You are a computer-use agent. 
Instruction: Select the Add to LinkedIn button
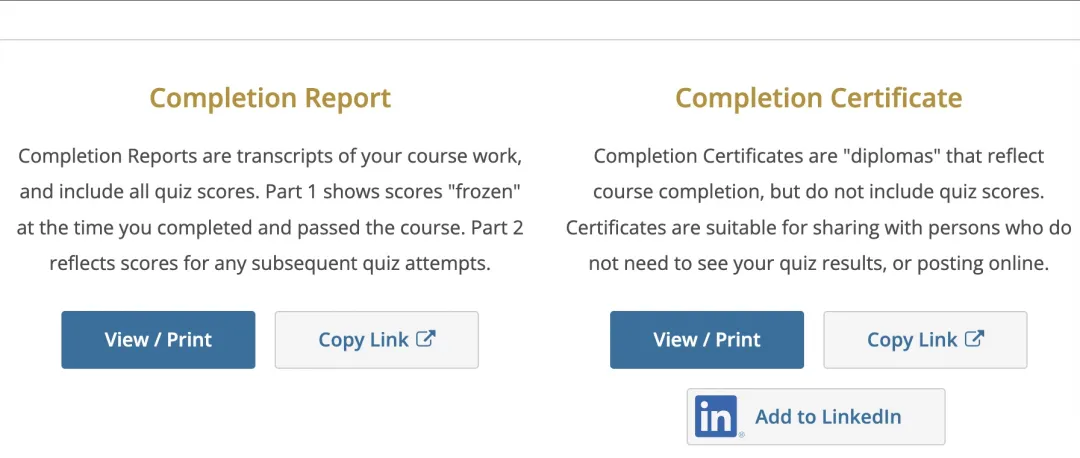click(816, 417)
